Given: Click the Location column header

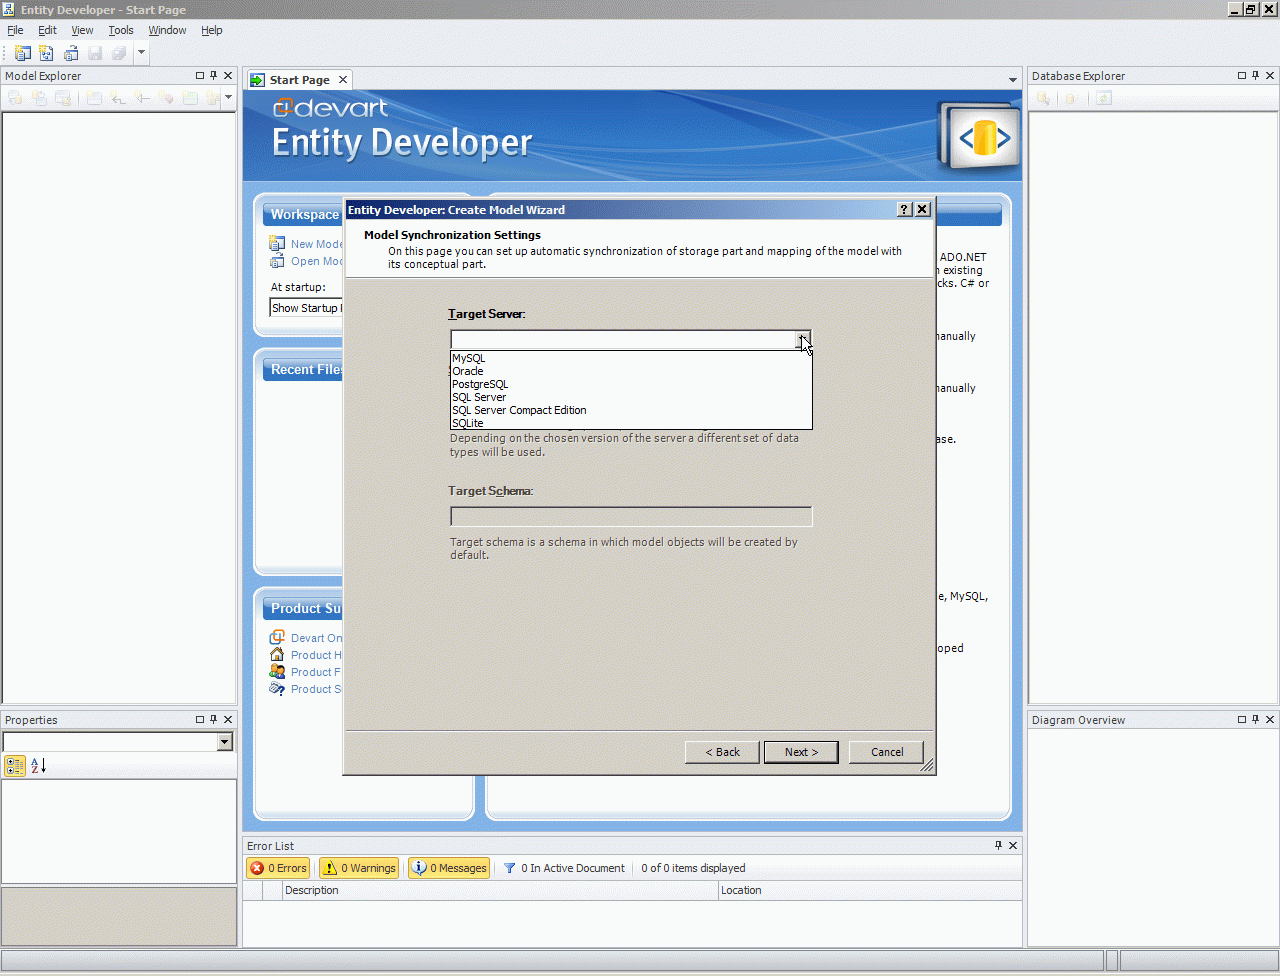Looking at the screenshot, I should [870, 890].
